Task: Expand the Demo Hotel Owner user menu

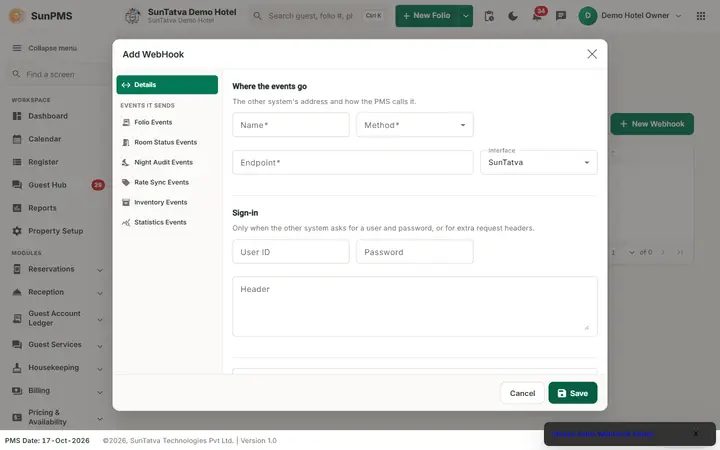Action: [679, 16]
